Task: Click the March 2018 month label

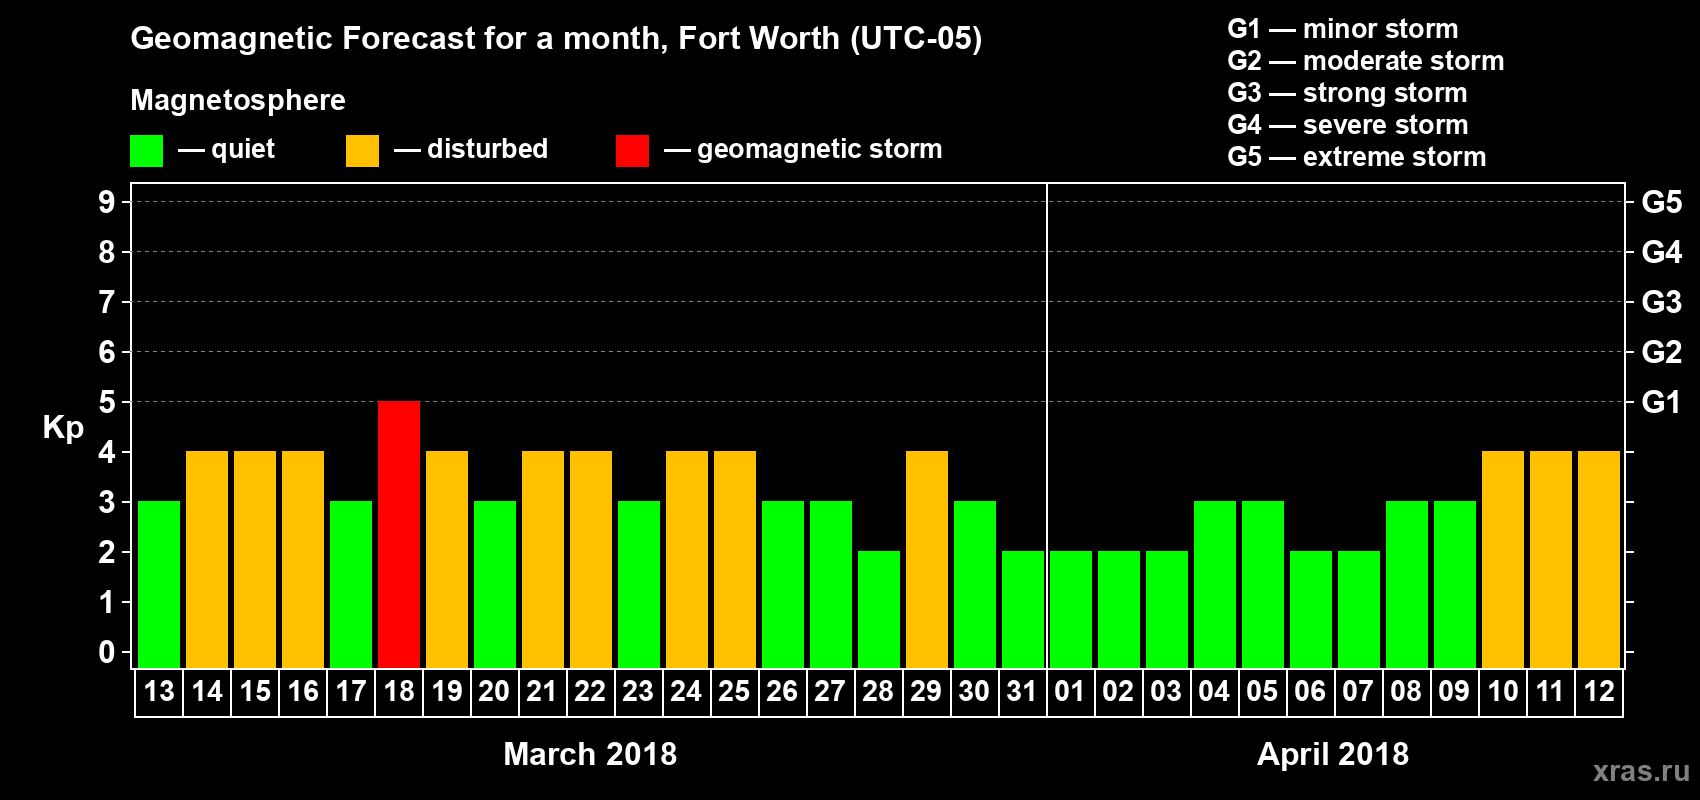Action: point(590,754)
